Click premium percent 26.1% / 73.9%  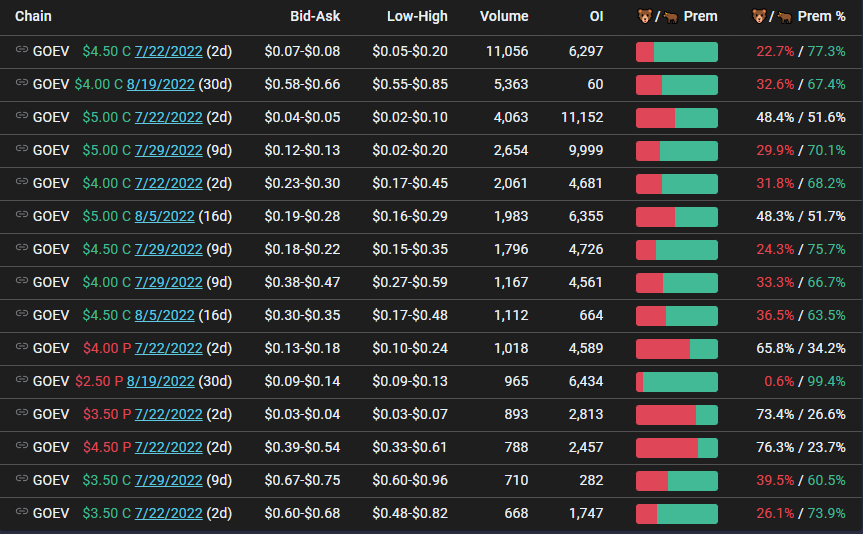tap(801, 514)
